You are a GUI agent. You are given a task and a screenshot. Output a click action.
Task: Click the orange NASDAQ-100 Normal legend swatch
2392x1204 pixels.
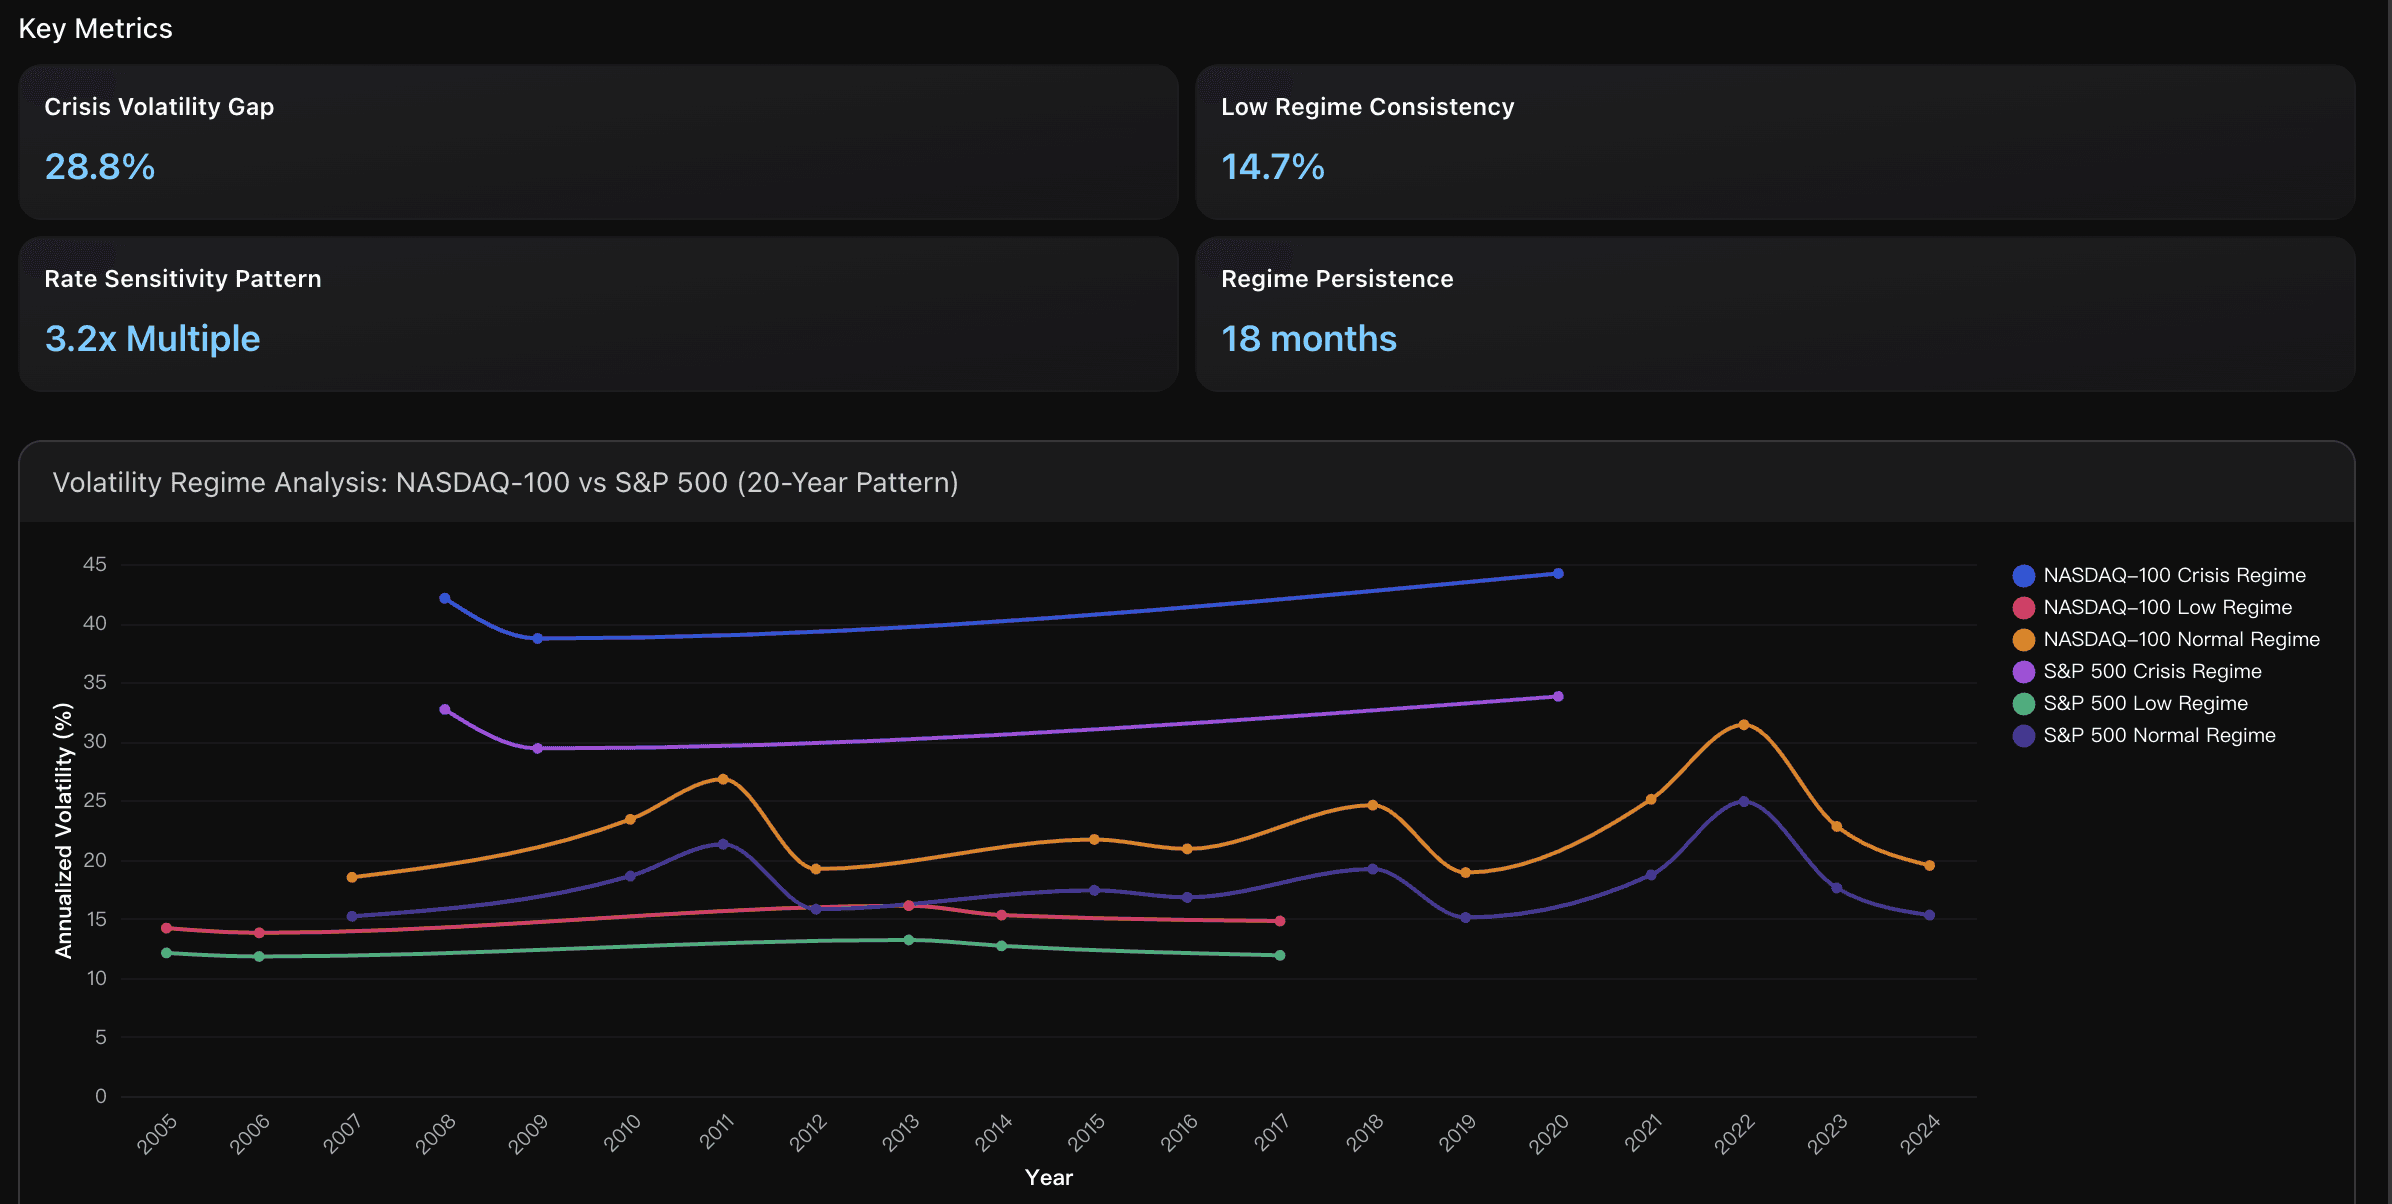click(2024, 639)
